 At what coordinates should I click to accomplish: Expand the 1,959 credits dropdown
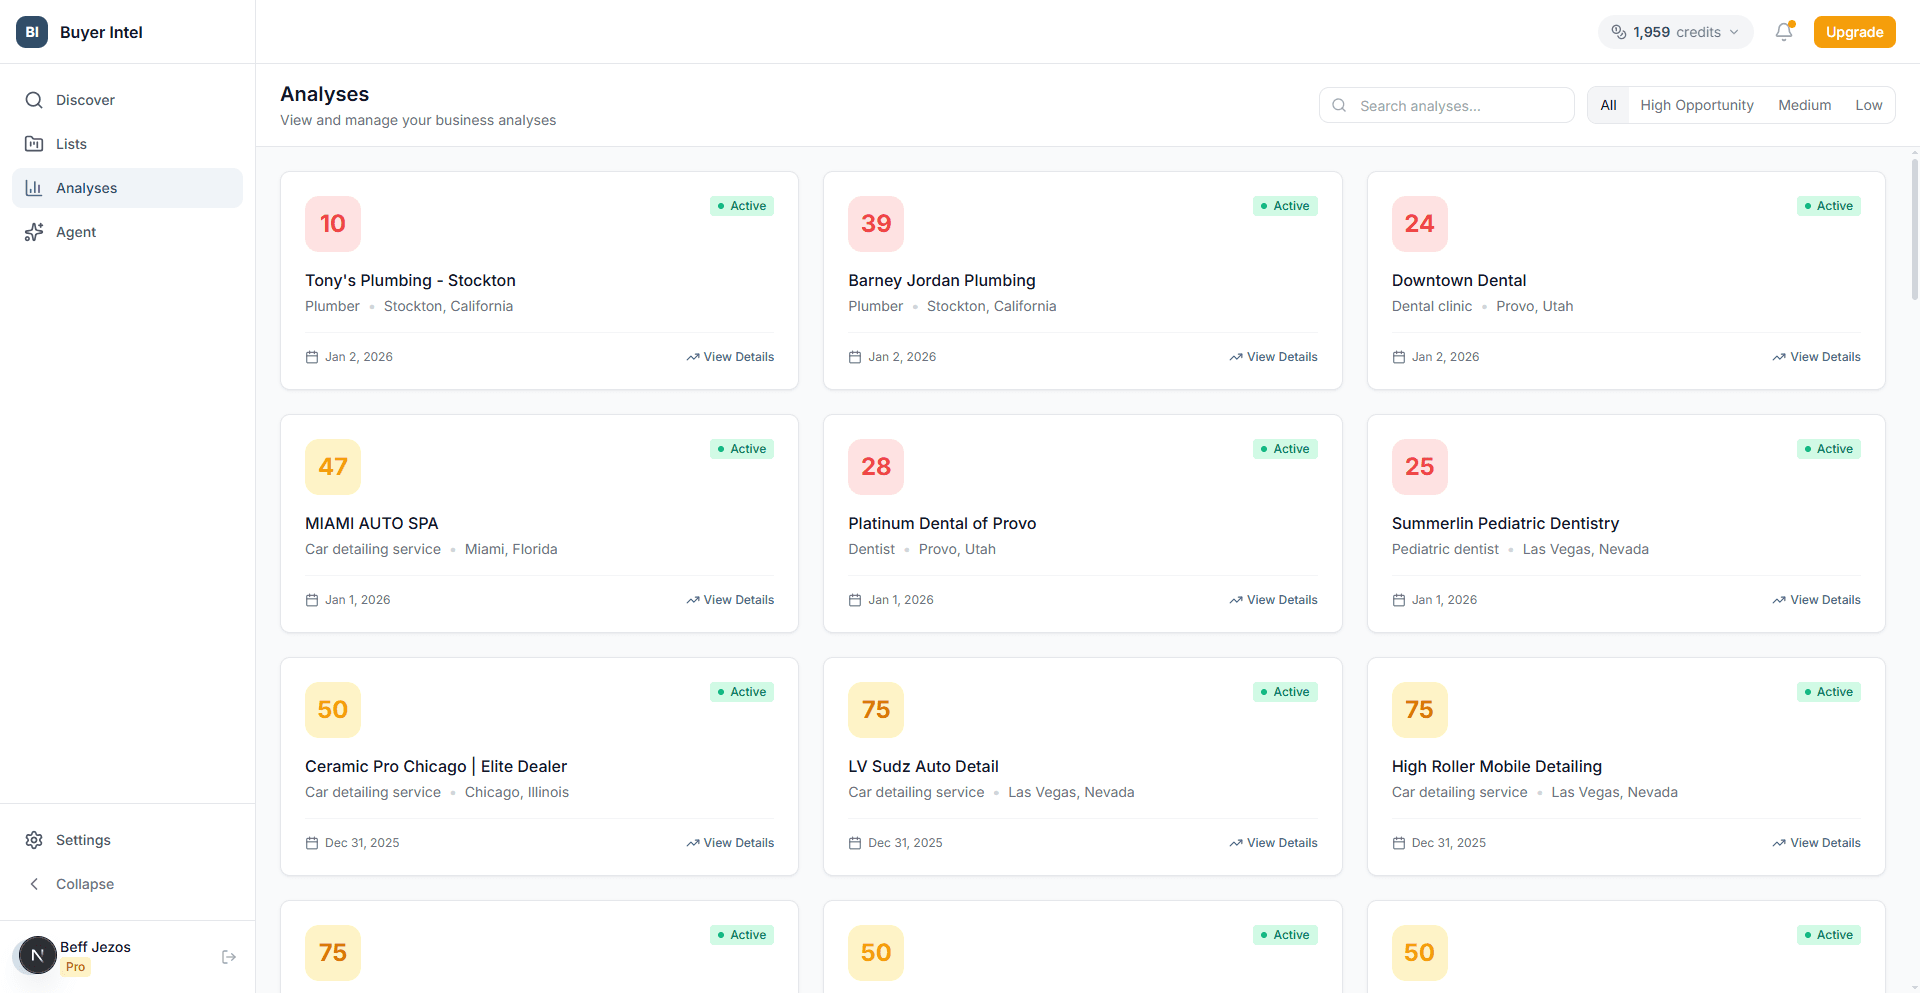coord(1676,32)
